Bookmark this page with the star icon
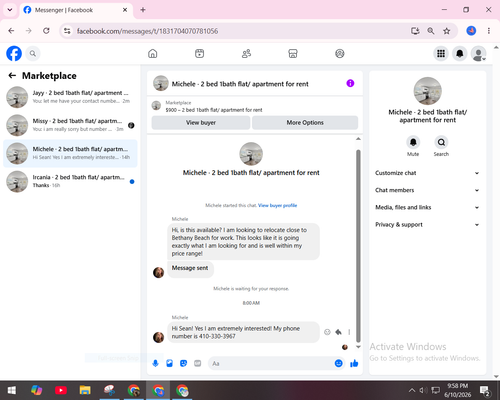 pos(447,31)
